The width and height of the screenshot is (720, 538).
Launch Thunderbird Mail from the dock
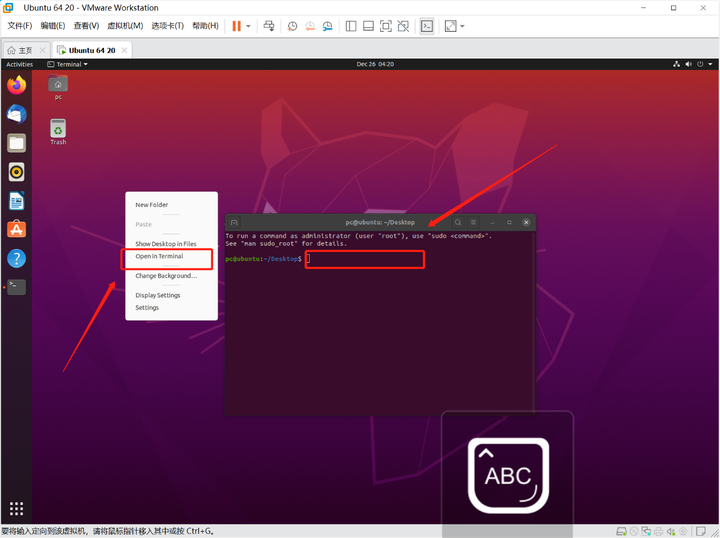(x=17, y=114)
